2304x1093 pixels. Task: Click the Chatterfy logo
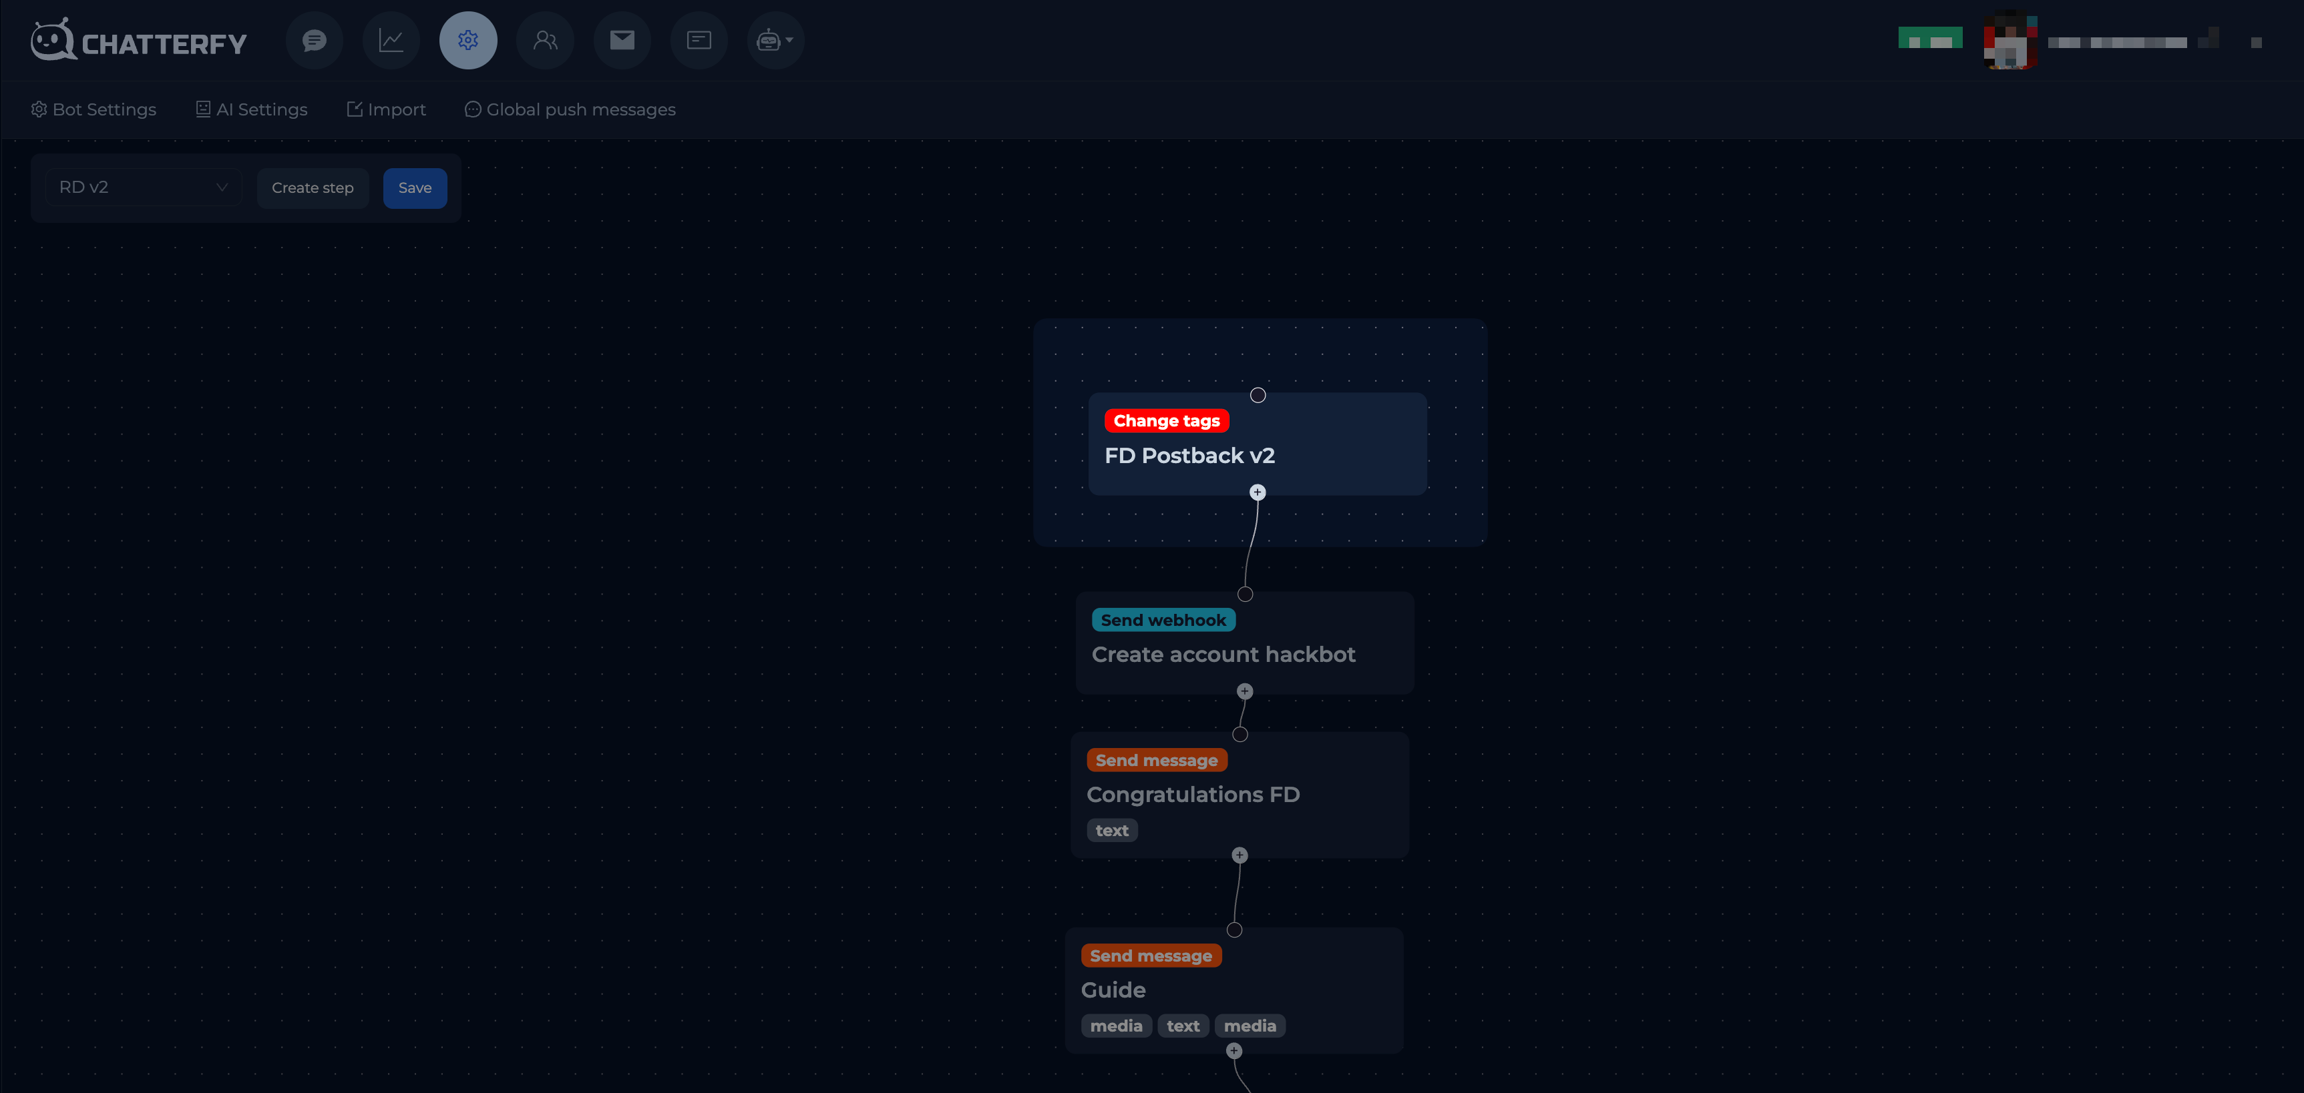[139, 42]
